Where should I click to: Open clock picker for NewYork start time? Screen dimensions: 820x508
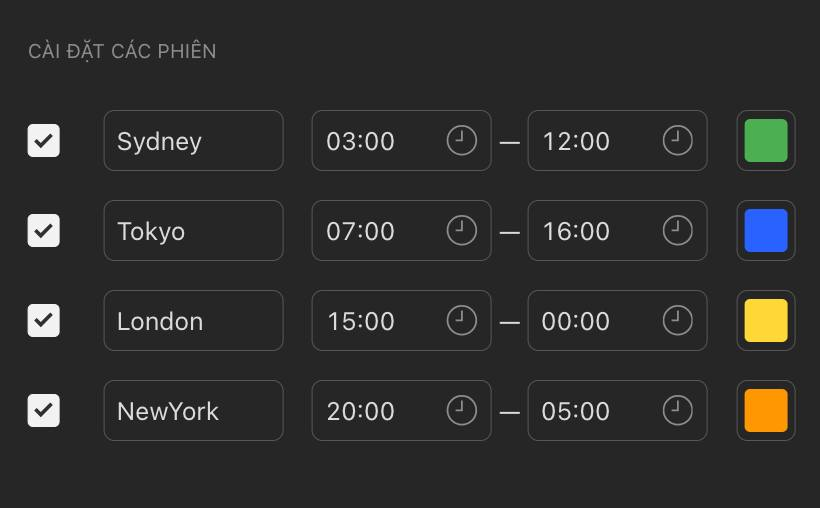(462, 410)
